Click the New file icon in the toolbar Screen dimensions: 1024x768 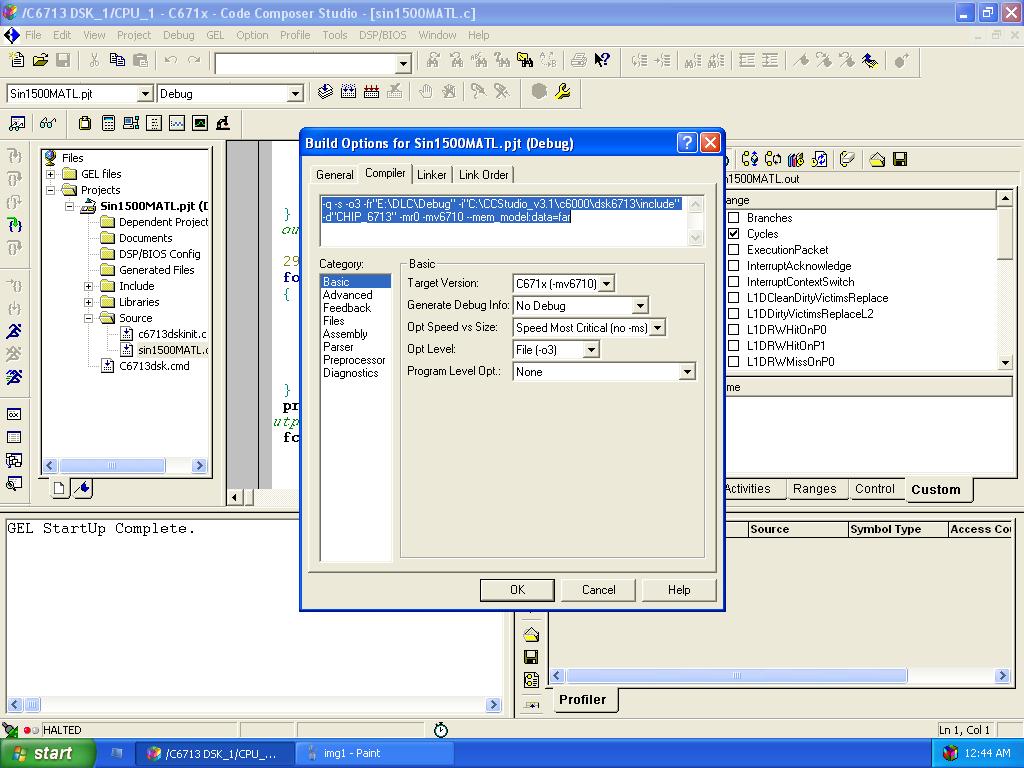pyautogui.click(x=17, y=61)
